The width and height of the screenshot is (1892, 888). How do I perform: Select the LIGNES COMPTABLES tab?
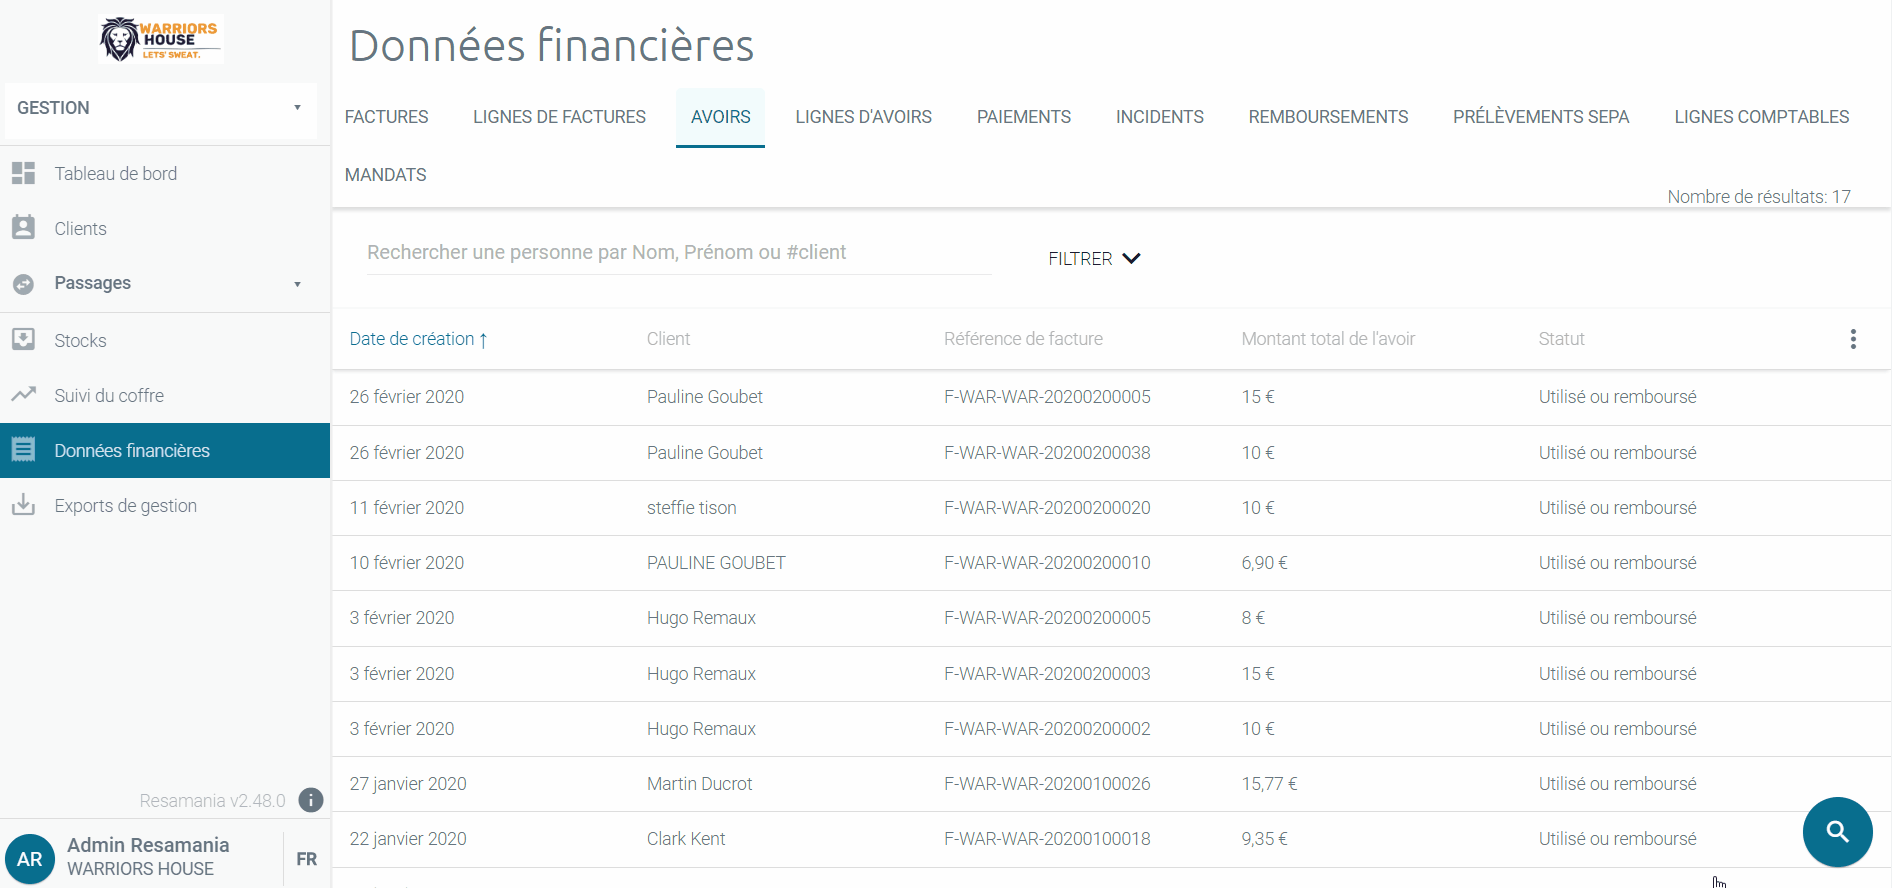(1761, 117)
